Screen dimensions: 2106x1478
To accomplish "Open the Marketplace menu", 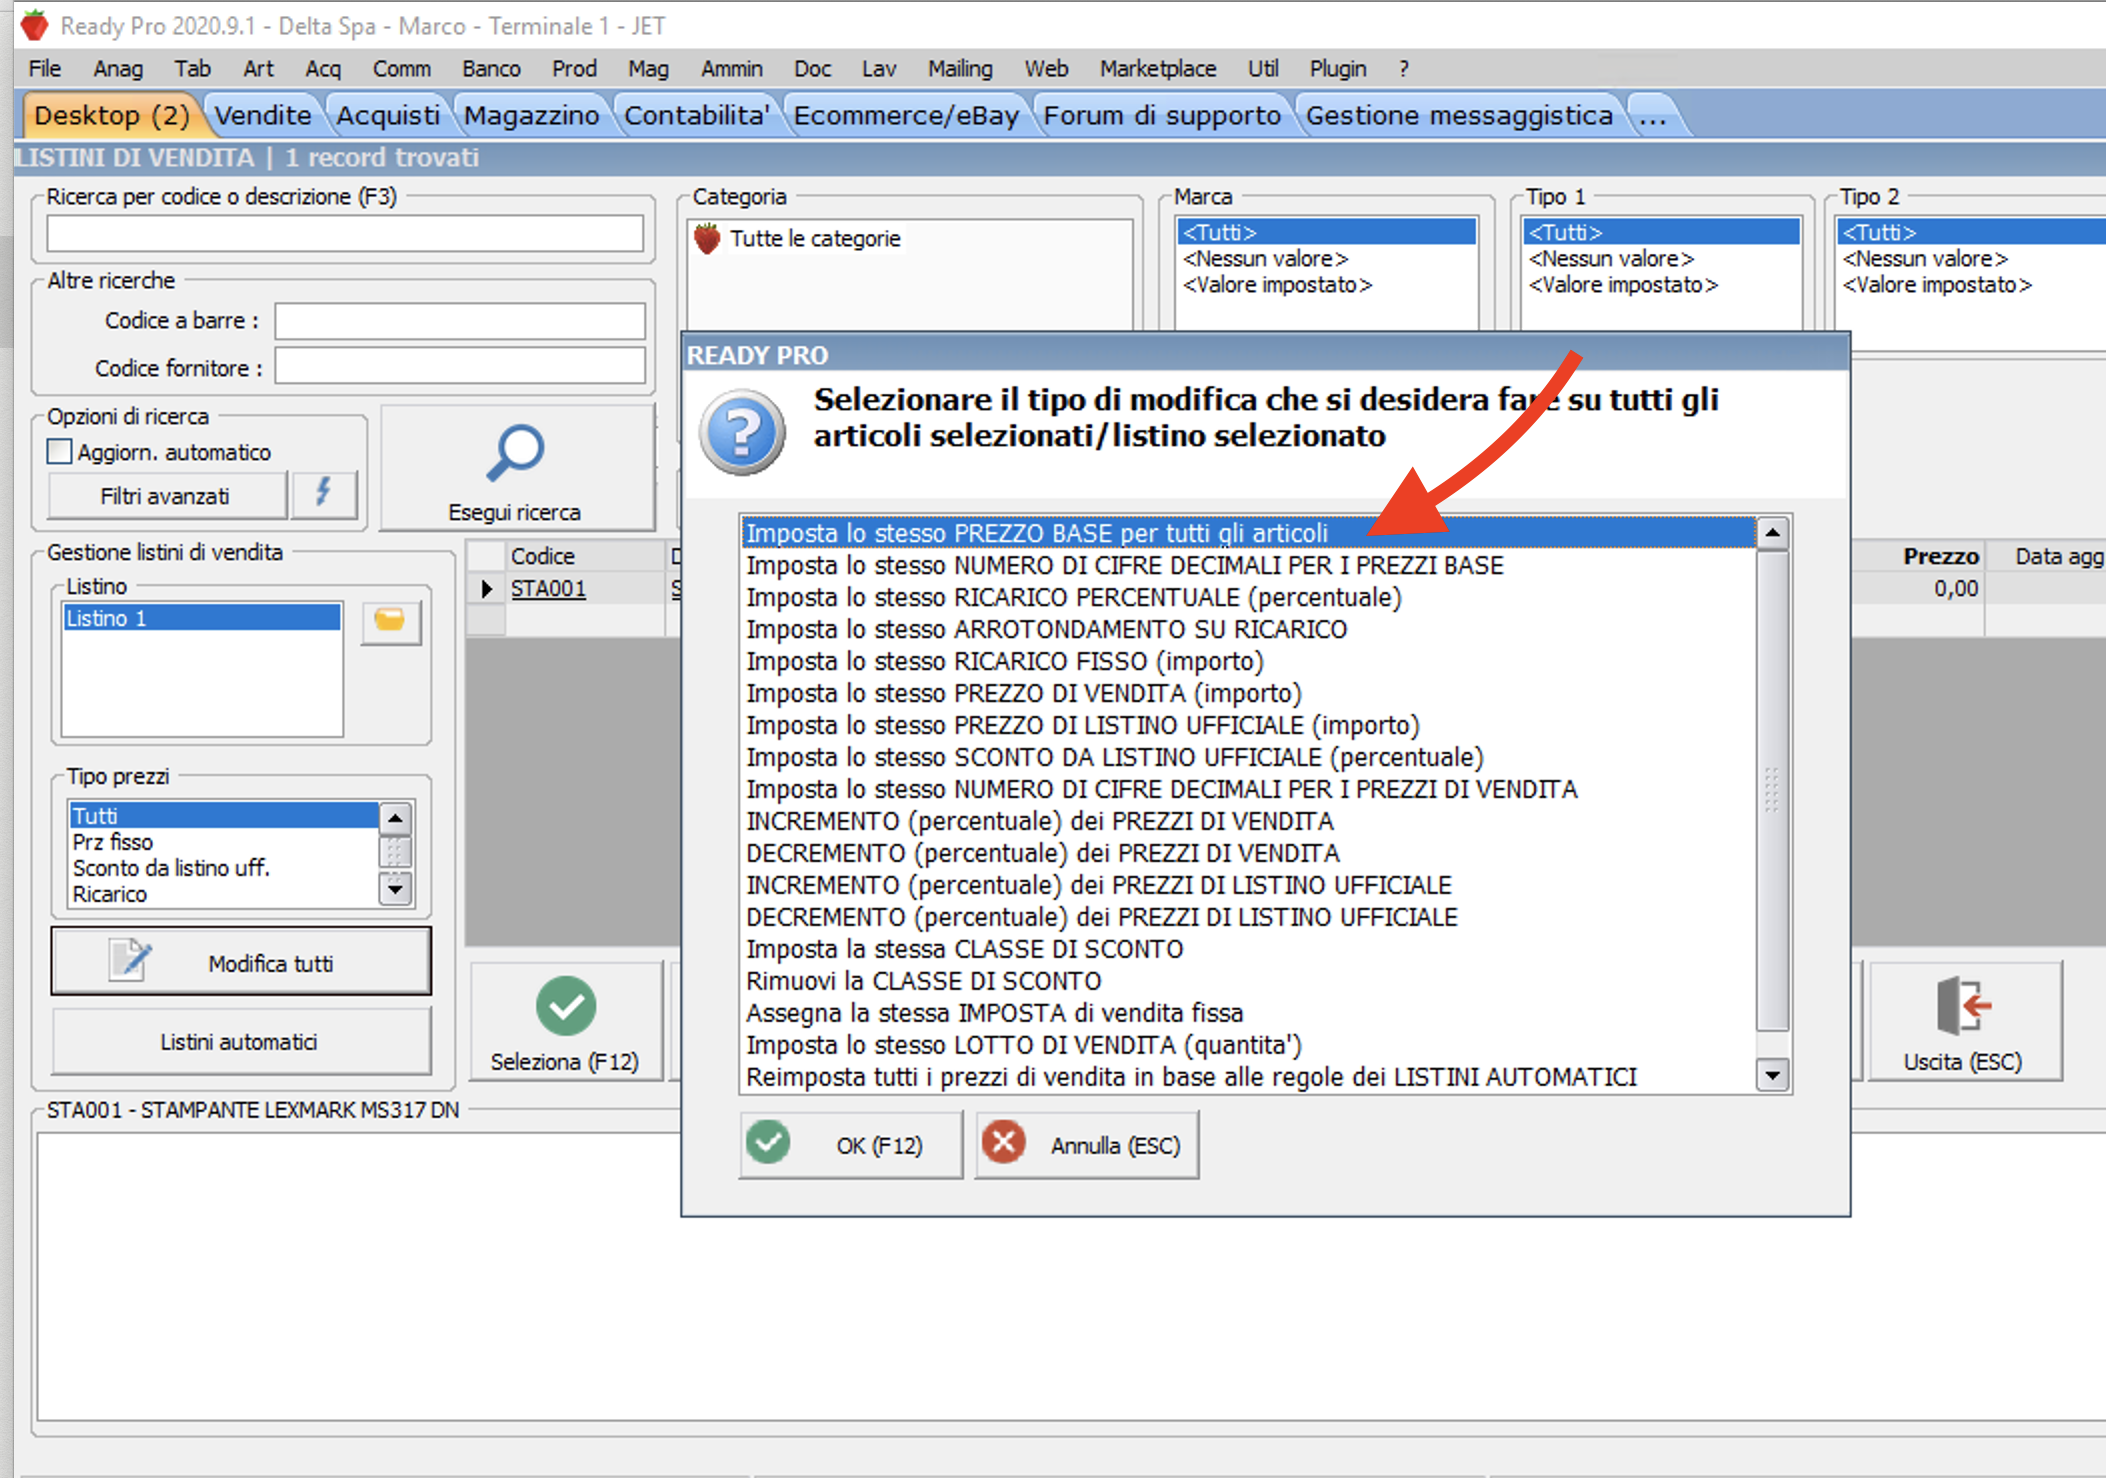I will 1158,68.
